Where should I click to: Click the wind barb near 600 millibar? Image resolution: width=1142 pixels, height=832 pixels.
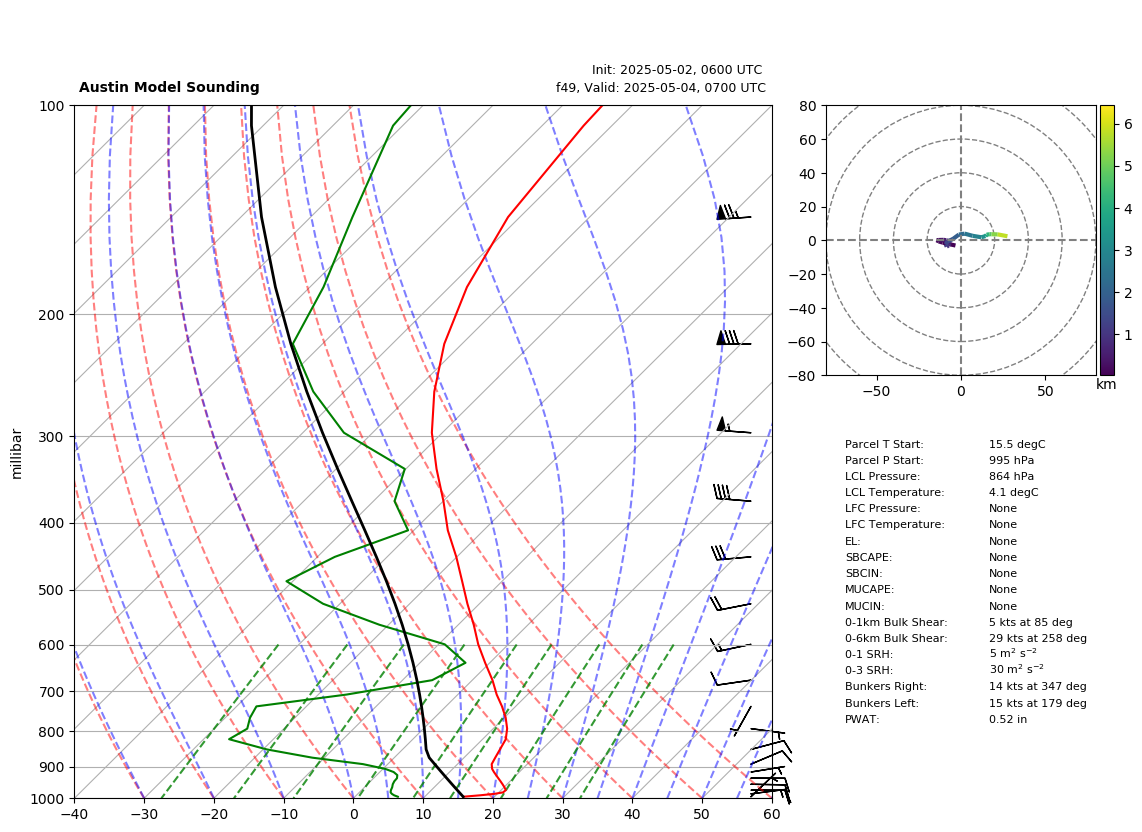(731, 645)
